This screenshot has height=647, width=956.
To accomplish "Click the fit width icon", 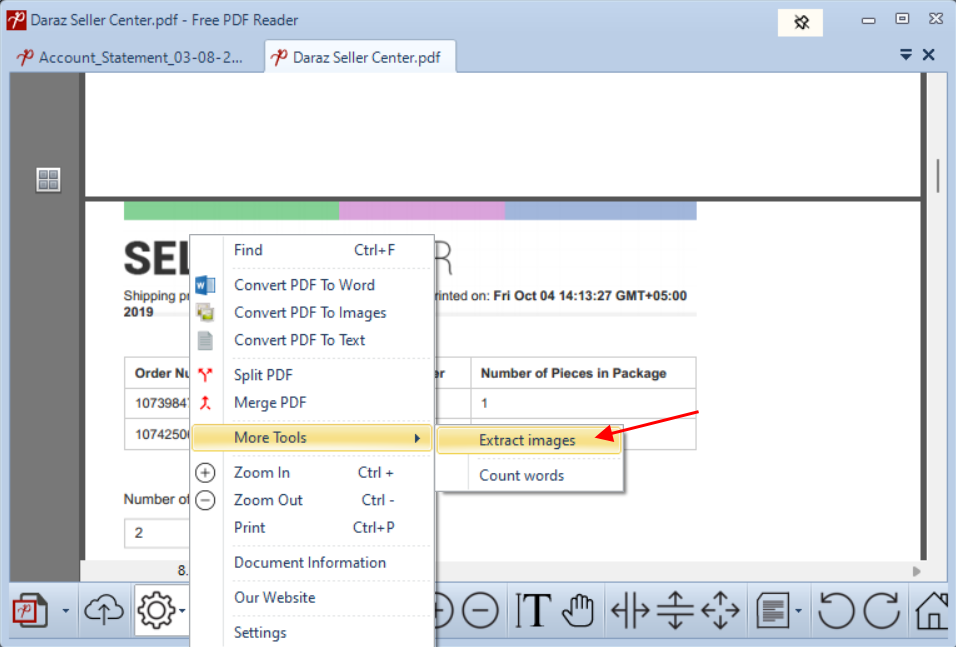I will [630, 610].
